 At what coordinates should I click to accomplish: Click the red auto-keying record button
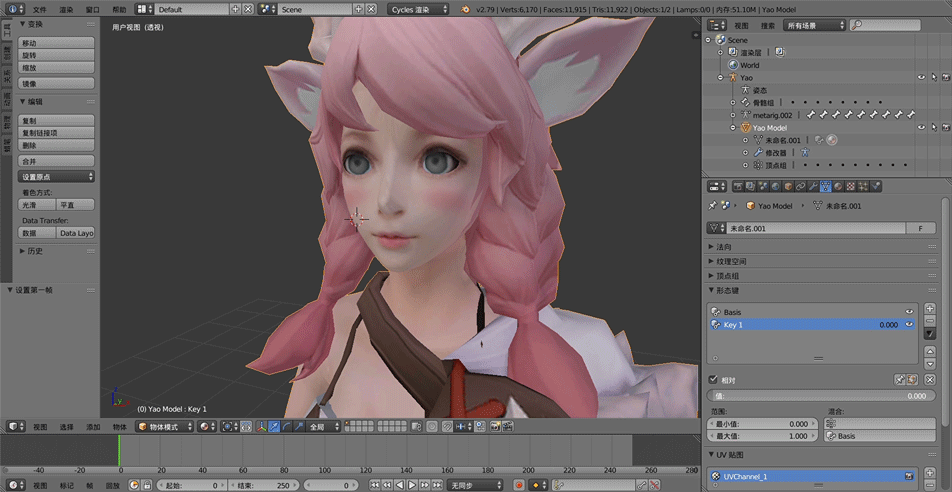tap(518, 485)
